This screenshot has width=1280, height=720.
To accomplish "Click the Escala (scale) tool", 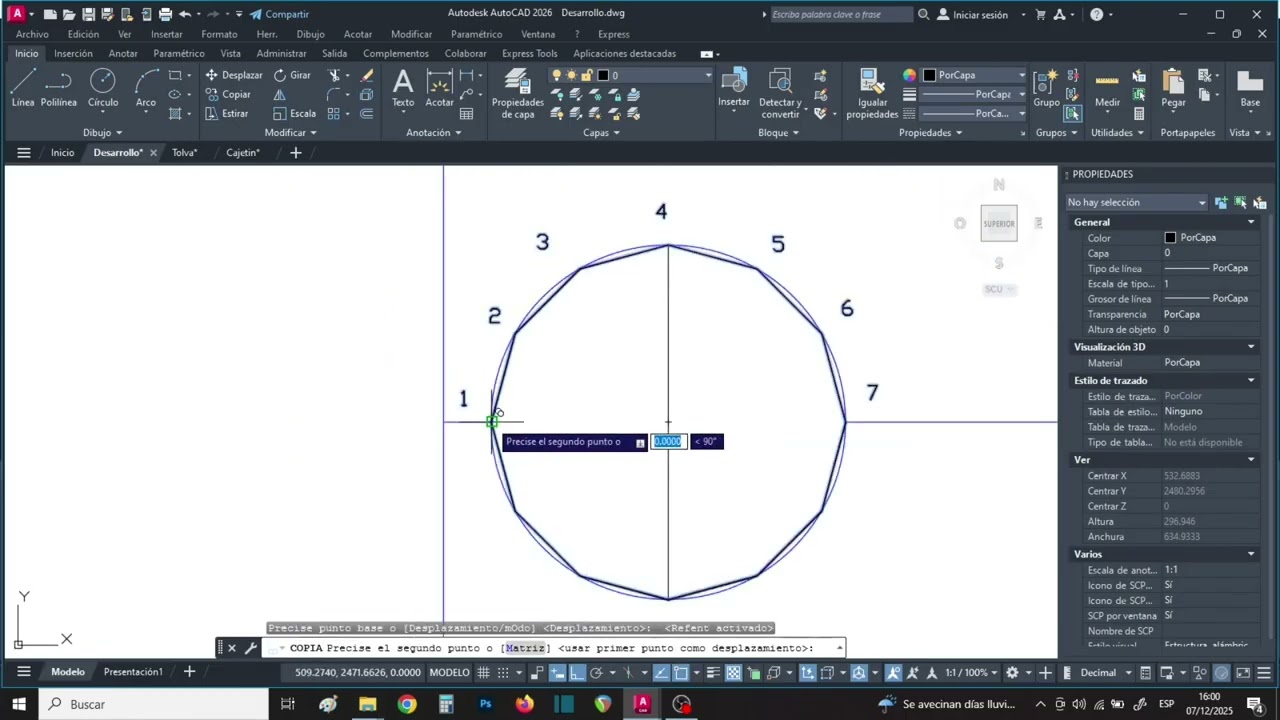I will 295,113.
